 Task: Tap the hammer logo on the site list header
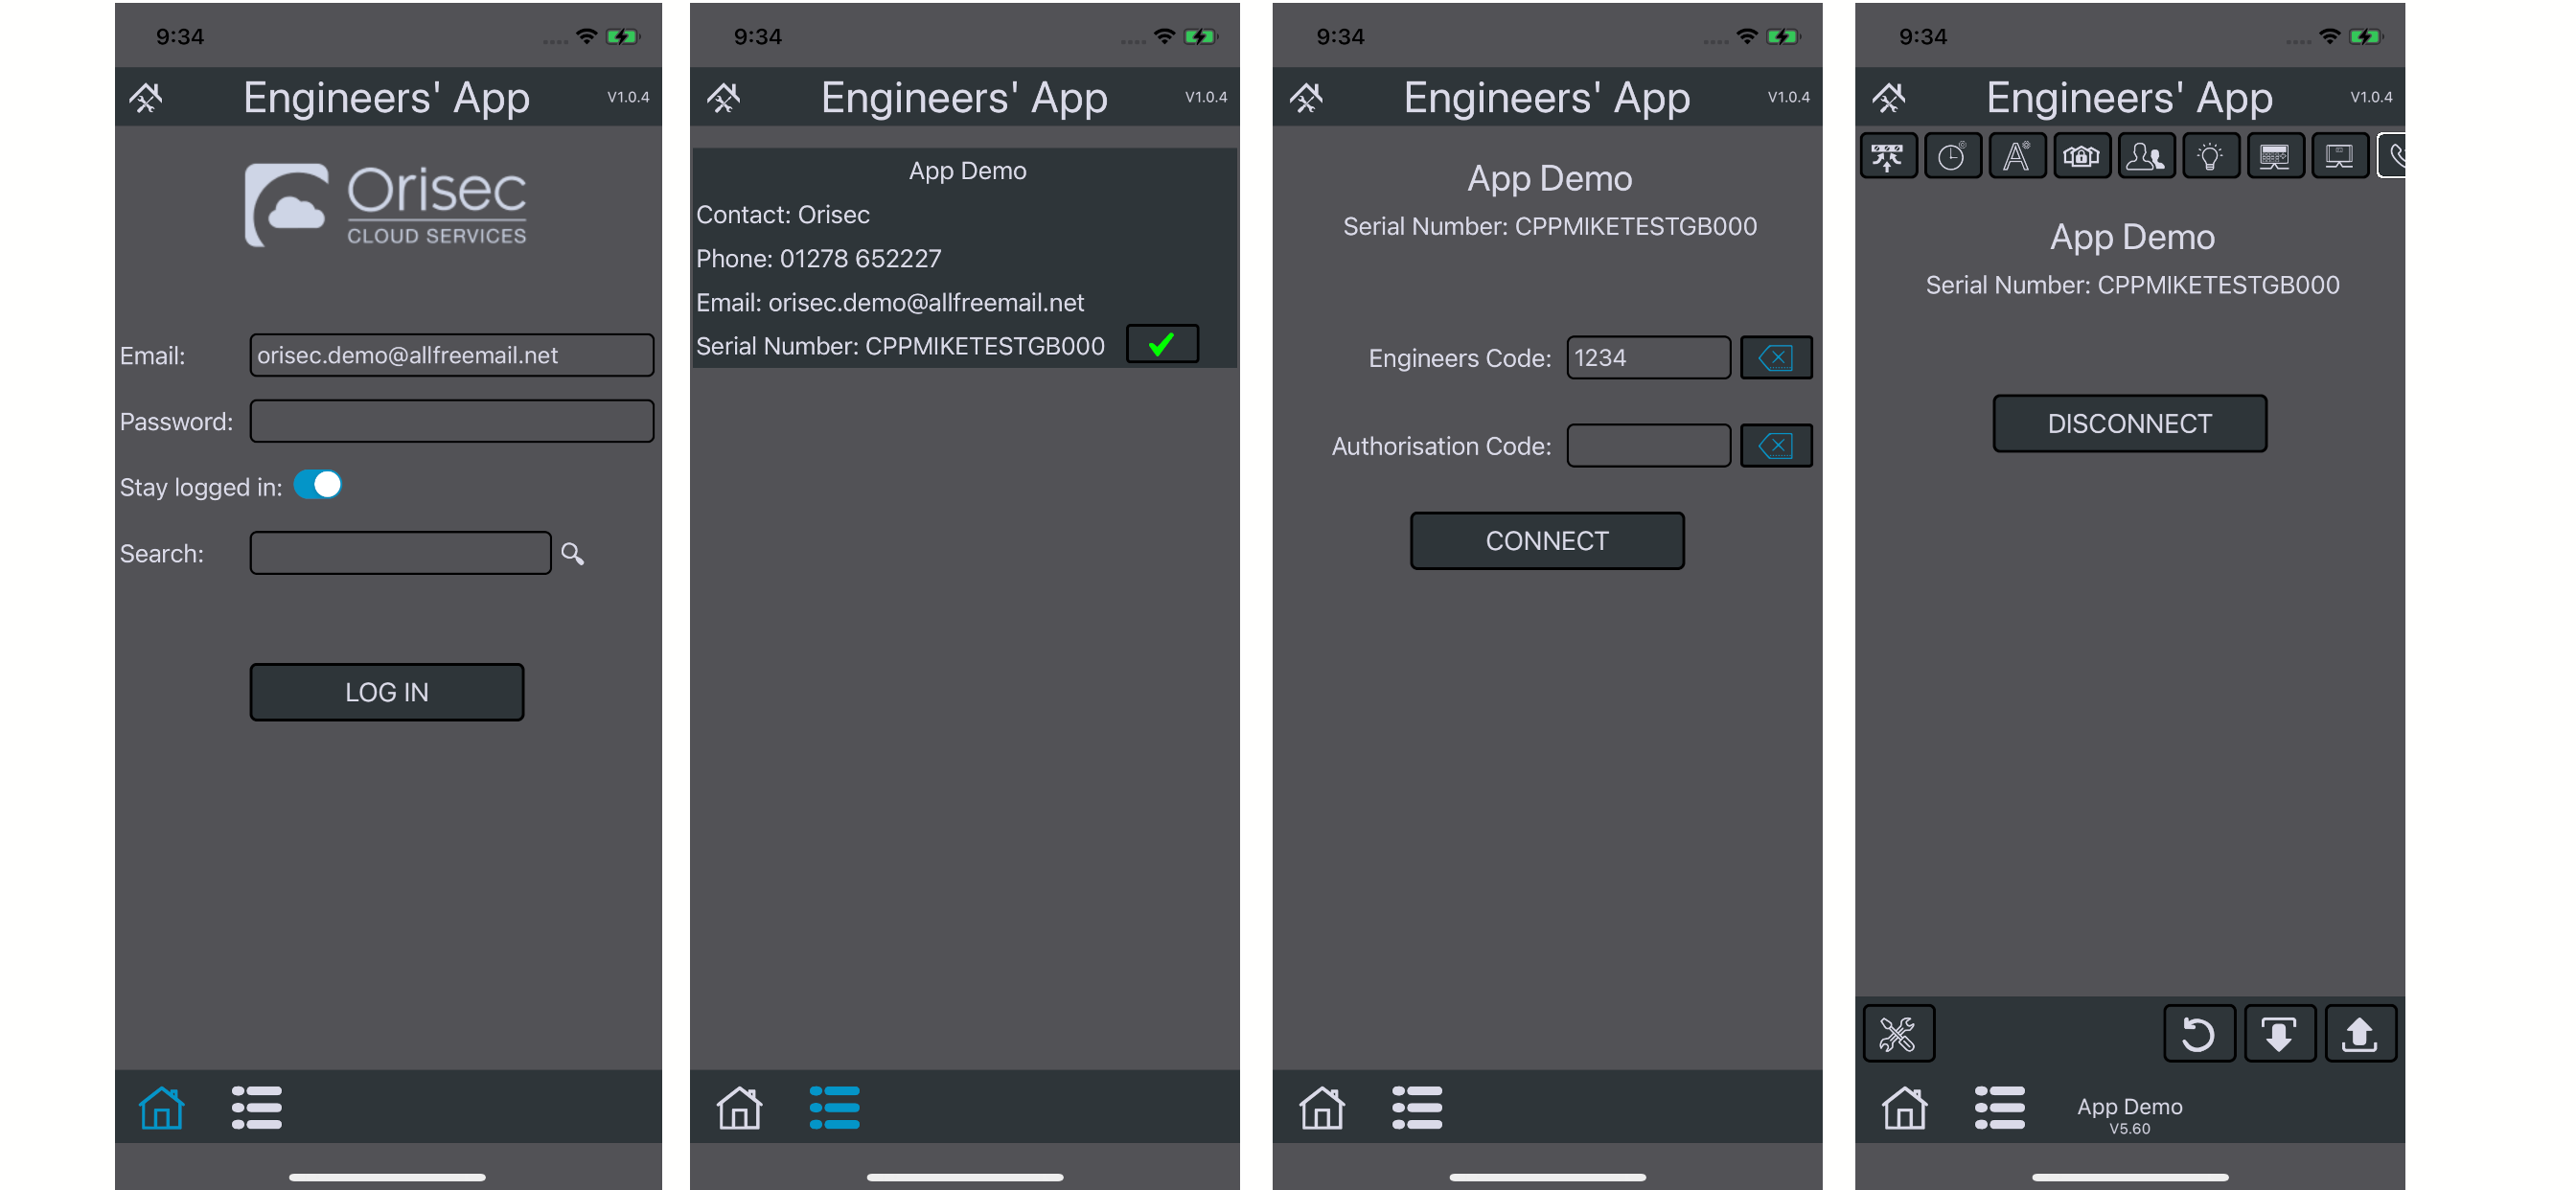click(724, 97)
